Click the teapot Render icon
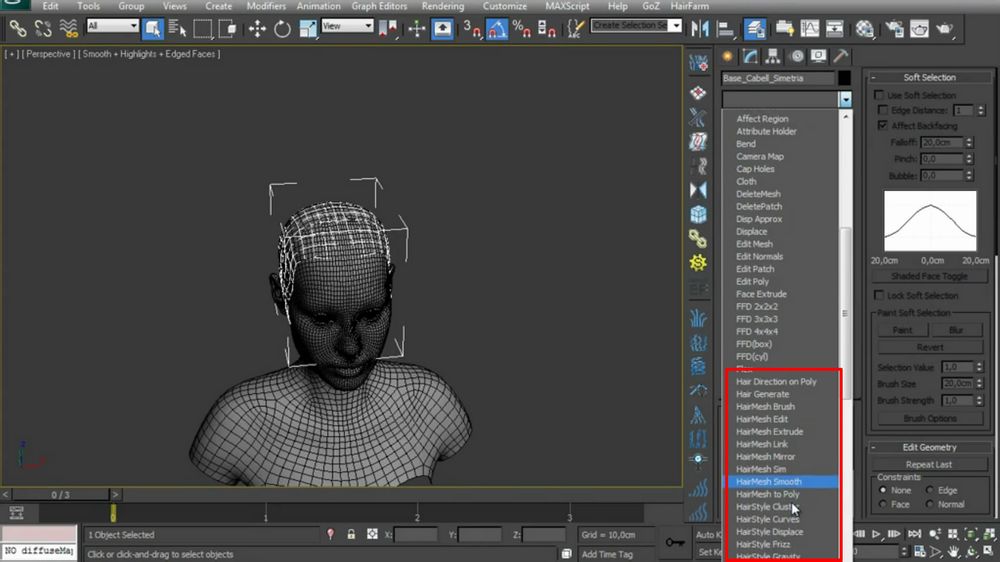 (944, 29)
